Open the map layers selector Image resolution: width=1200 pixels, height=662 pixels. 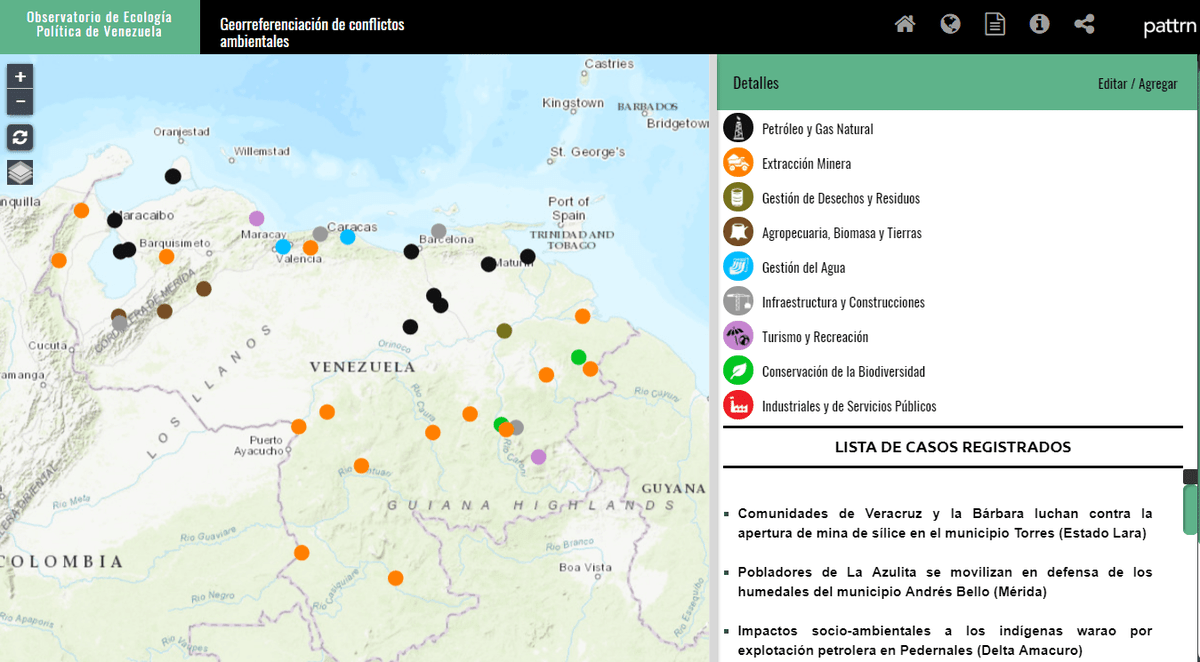(x=20, y=172)
